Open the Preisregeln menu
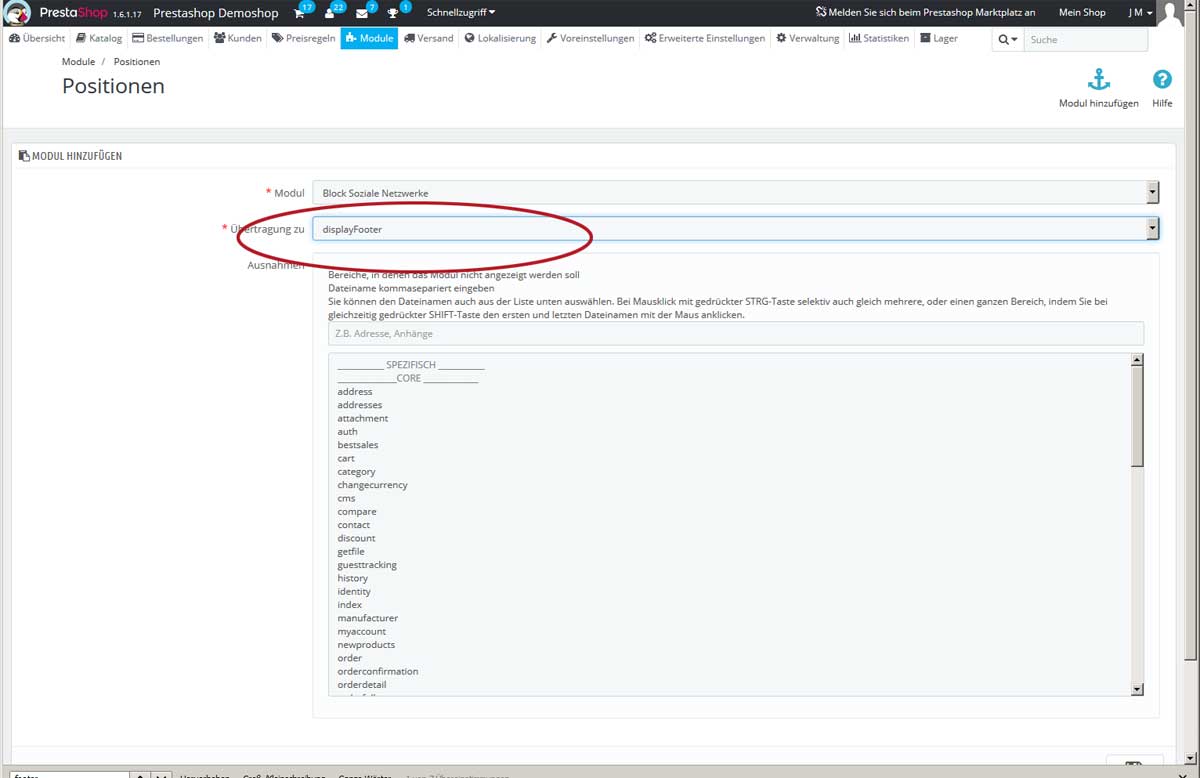The width and height of the screenshot is (1200, 778). (304, 38)
